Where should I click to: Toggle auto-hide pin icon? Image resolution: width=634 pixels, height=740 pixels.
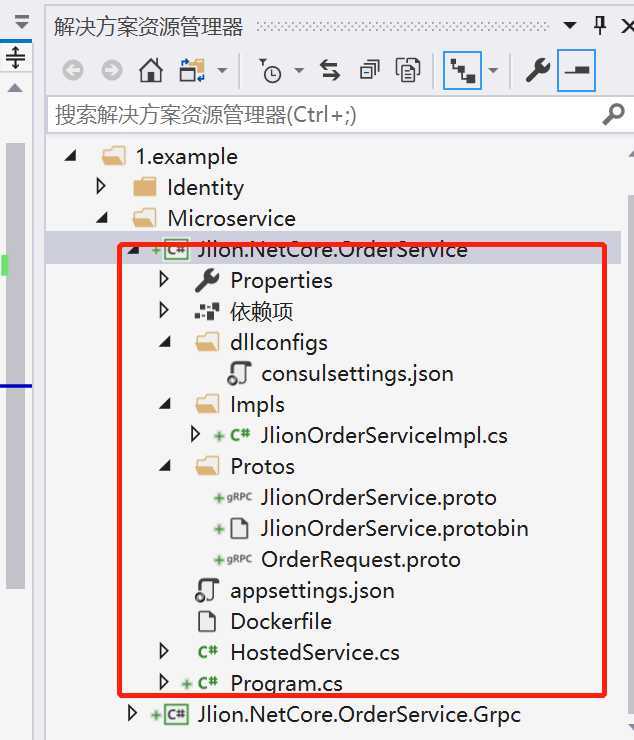click(x=600, y=25)
